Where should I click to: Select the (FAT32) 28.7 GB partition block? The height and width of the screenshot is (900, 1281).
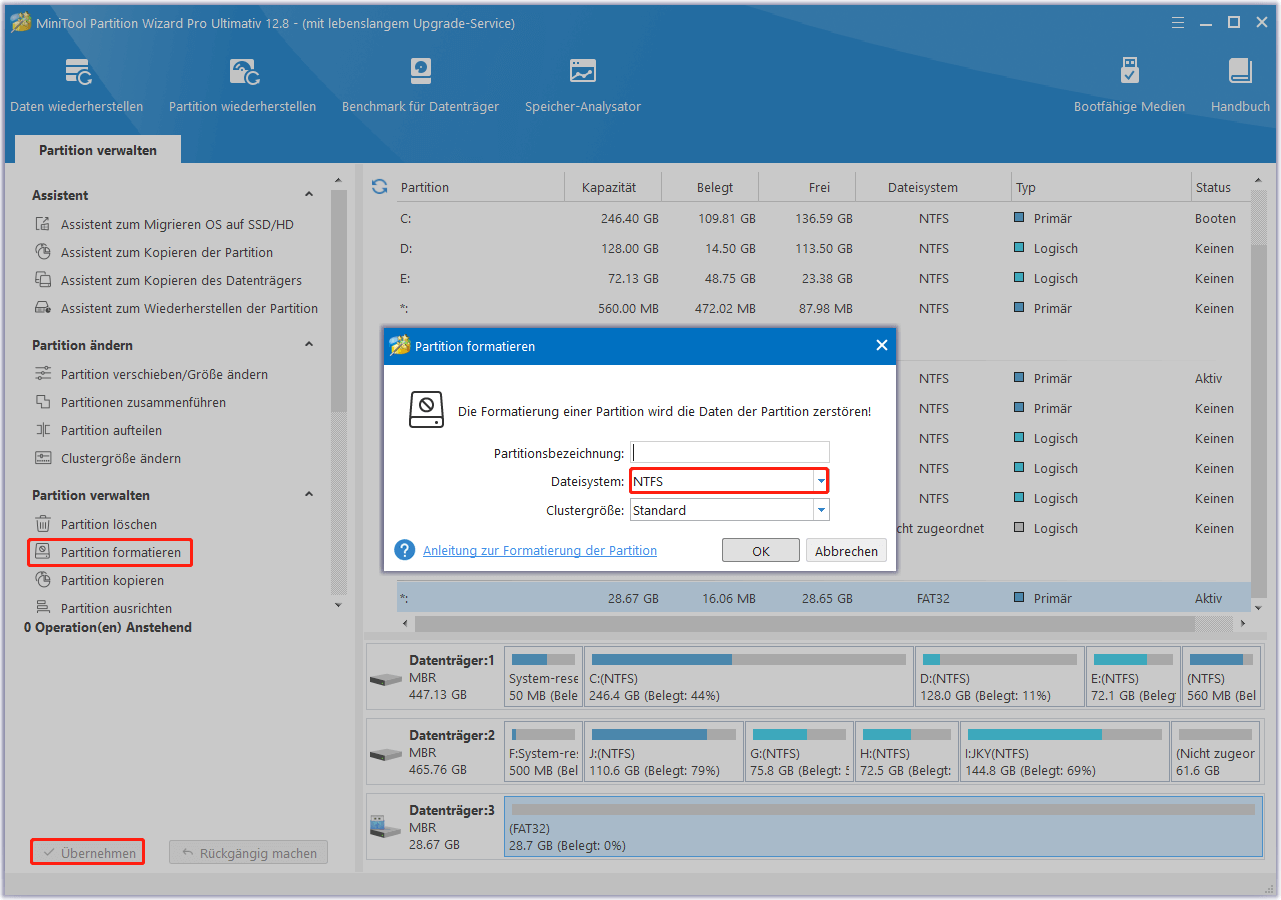(x=883, y=826)
